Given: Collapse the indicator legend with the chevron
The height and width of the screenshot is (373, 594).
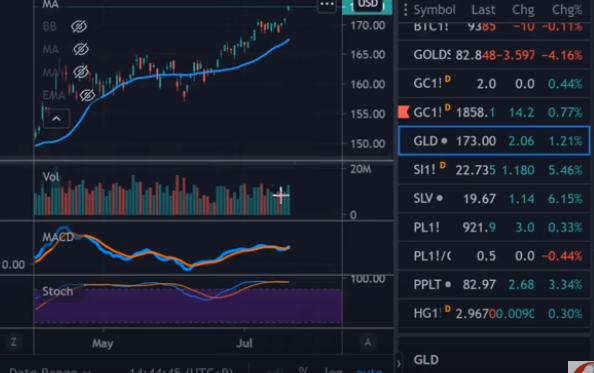Looking at the screenshot, I should [56, 119].
